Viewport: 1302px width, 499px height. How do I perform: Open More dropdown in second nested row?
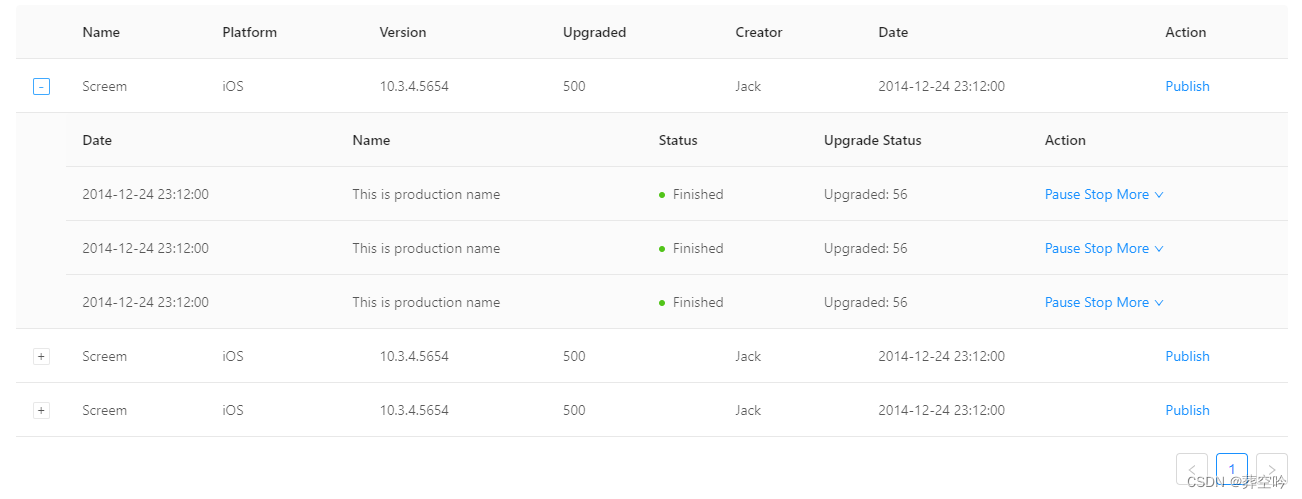pos(1140,249)
